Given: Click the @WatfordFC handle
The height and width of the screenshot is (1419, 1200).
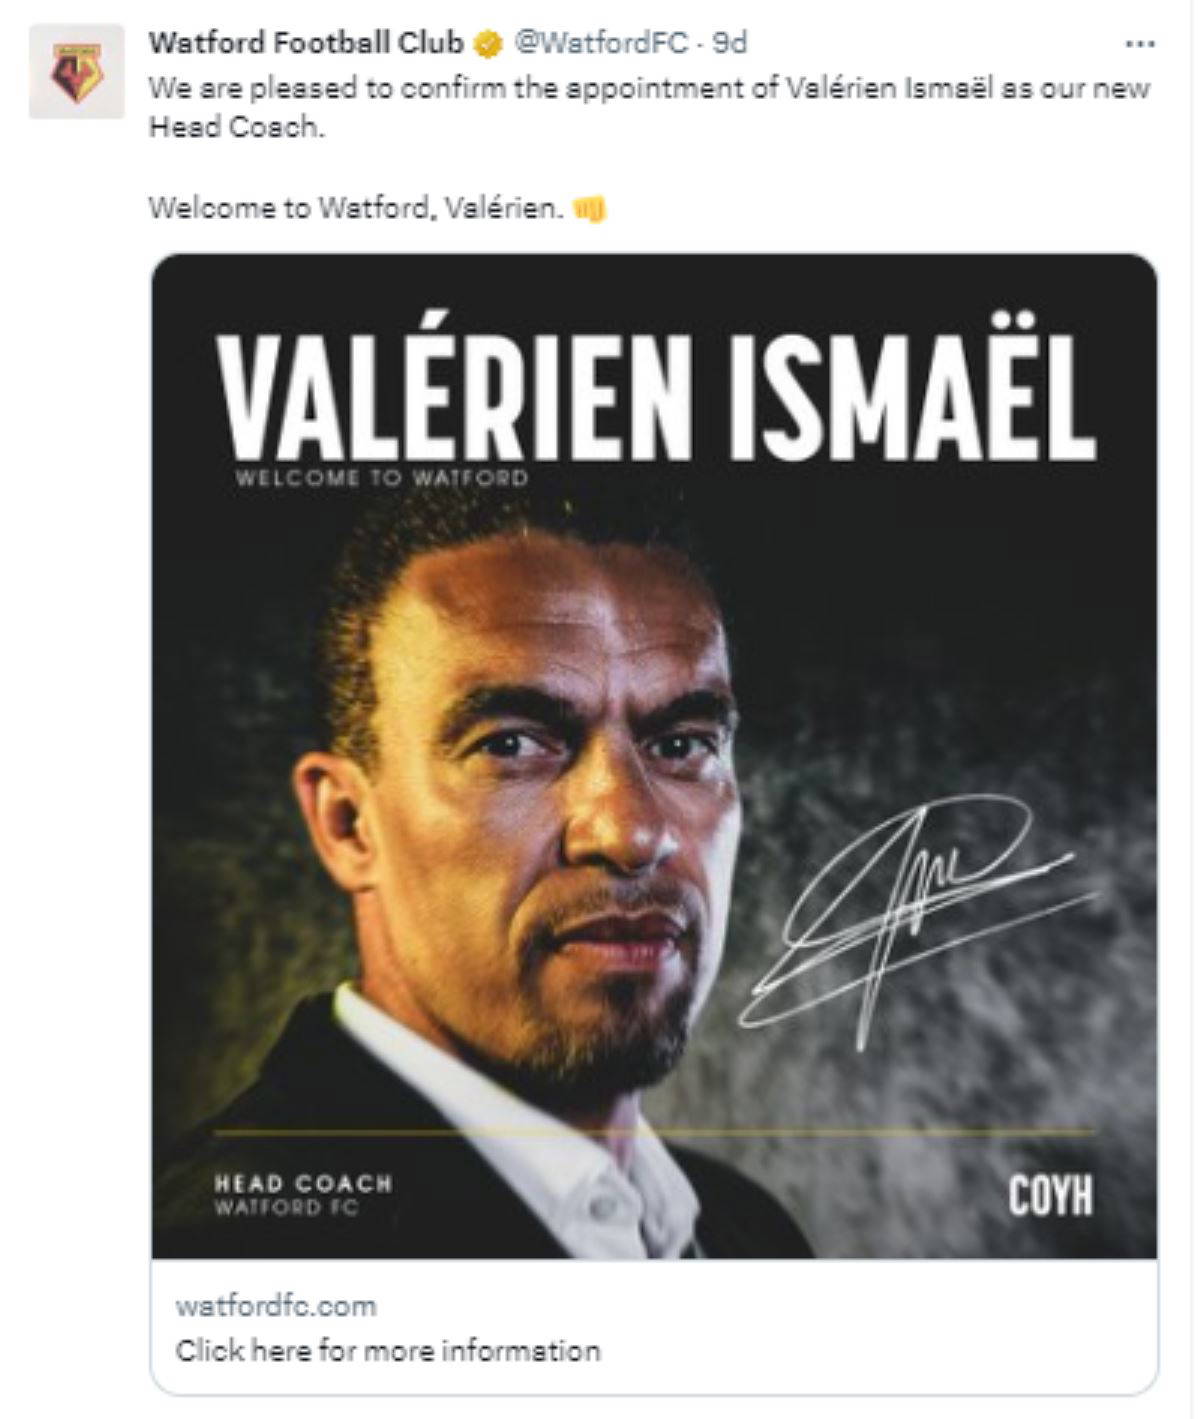Looking at the screenshot, I should (601, 43).
